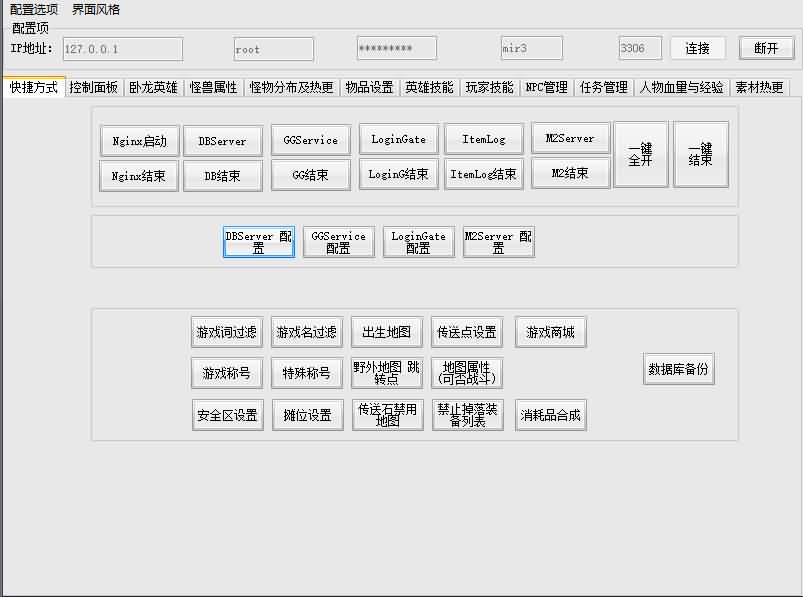This screenshot has height=597, width=803.
Task: Open the 界面风格 interface style menu
Action: tap(93, 8)
